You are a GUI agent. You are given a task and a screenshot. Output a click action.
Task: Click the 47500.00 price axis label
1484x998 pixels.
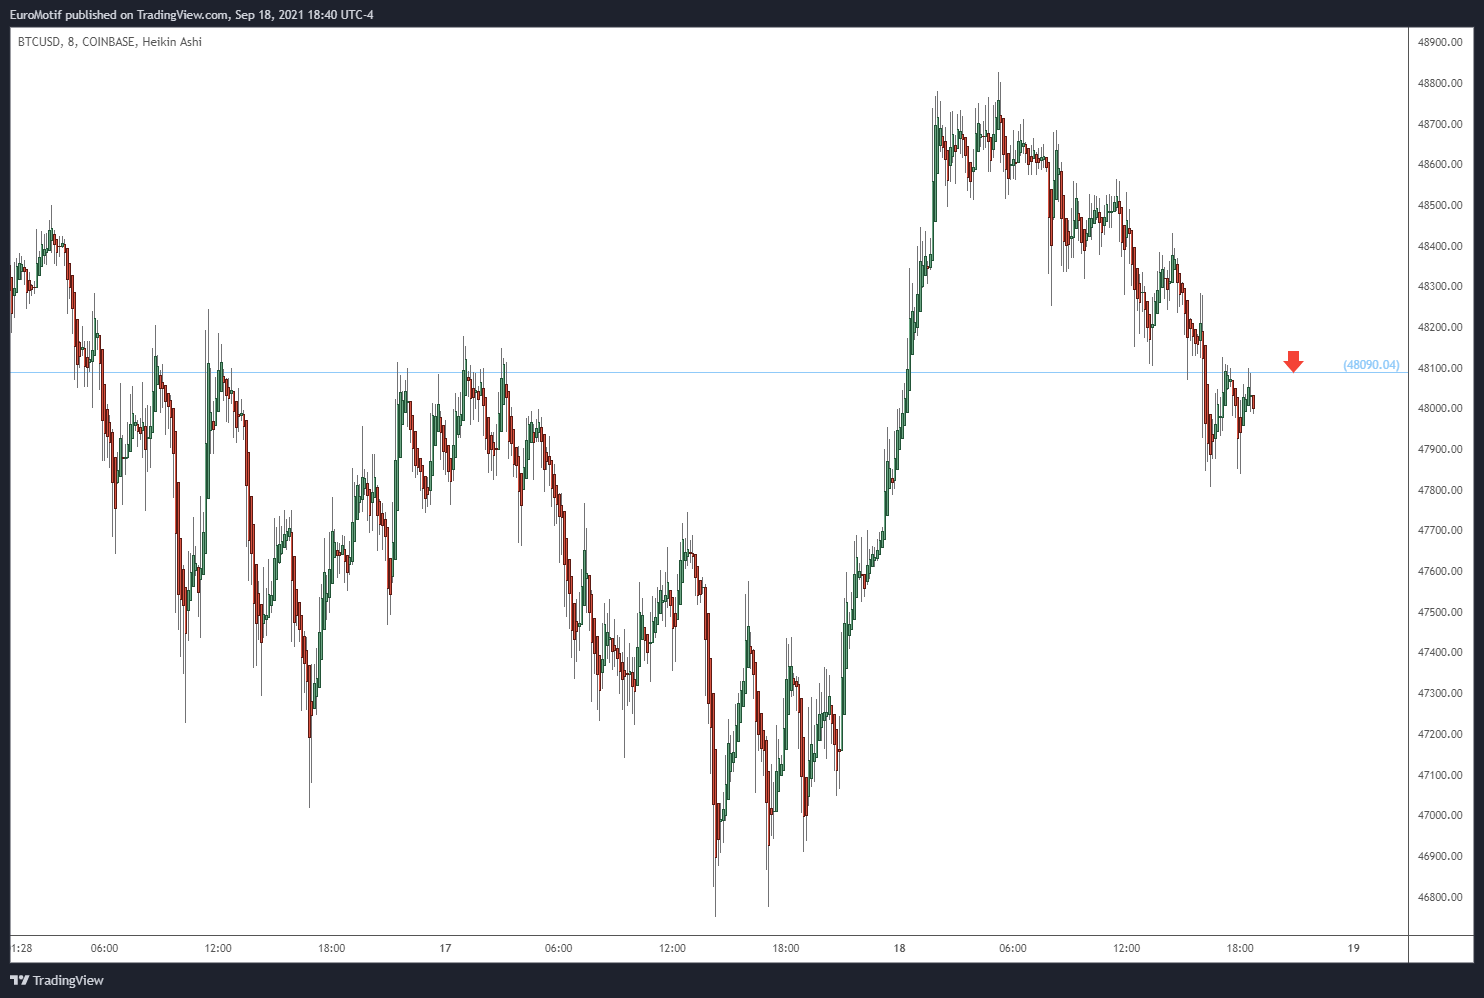click(1440, 612)
